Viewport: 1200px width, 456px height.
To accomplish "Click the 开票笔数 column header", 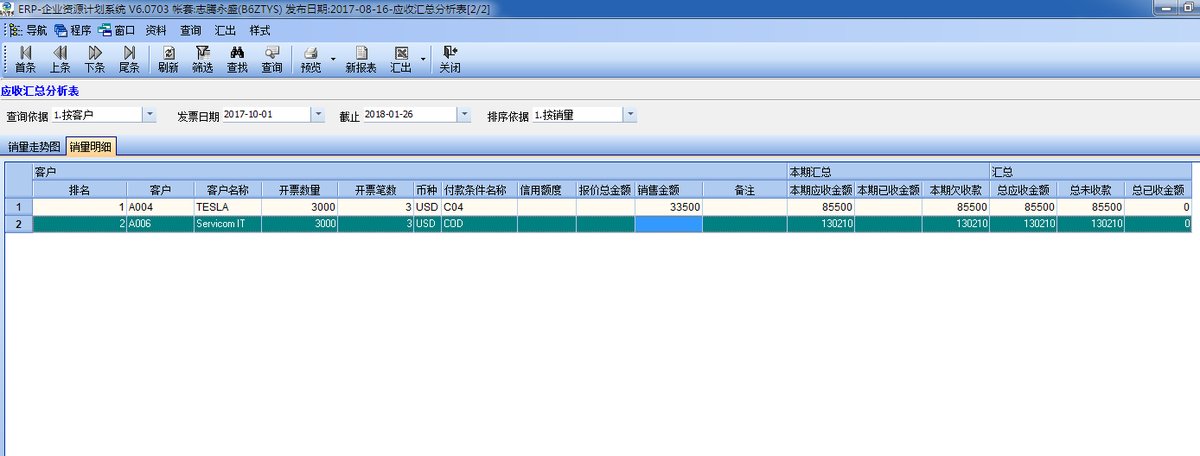I will tap(375, 189).
